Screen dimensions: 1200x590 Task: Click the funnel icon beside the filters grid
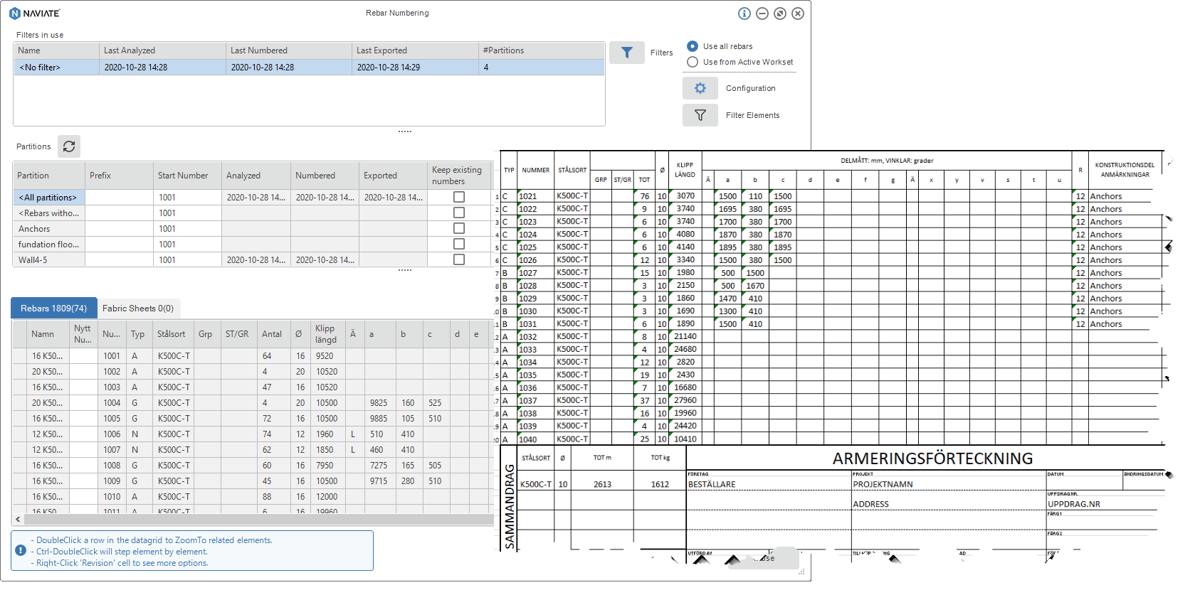click(x=627, y=52)
